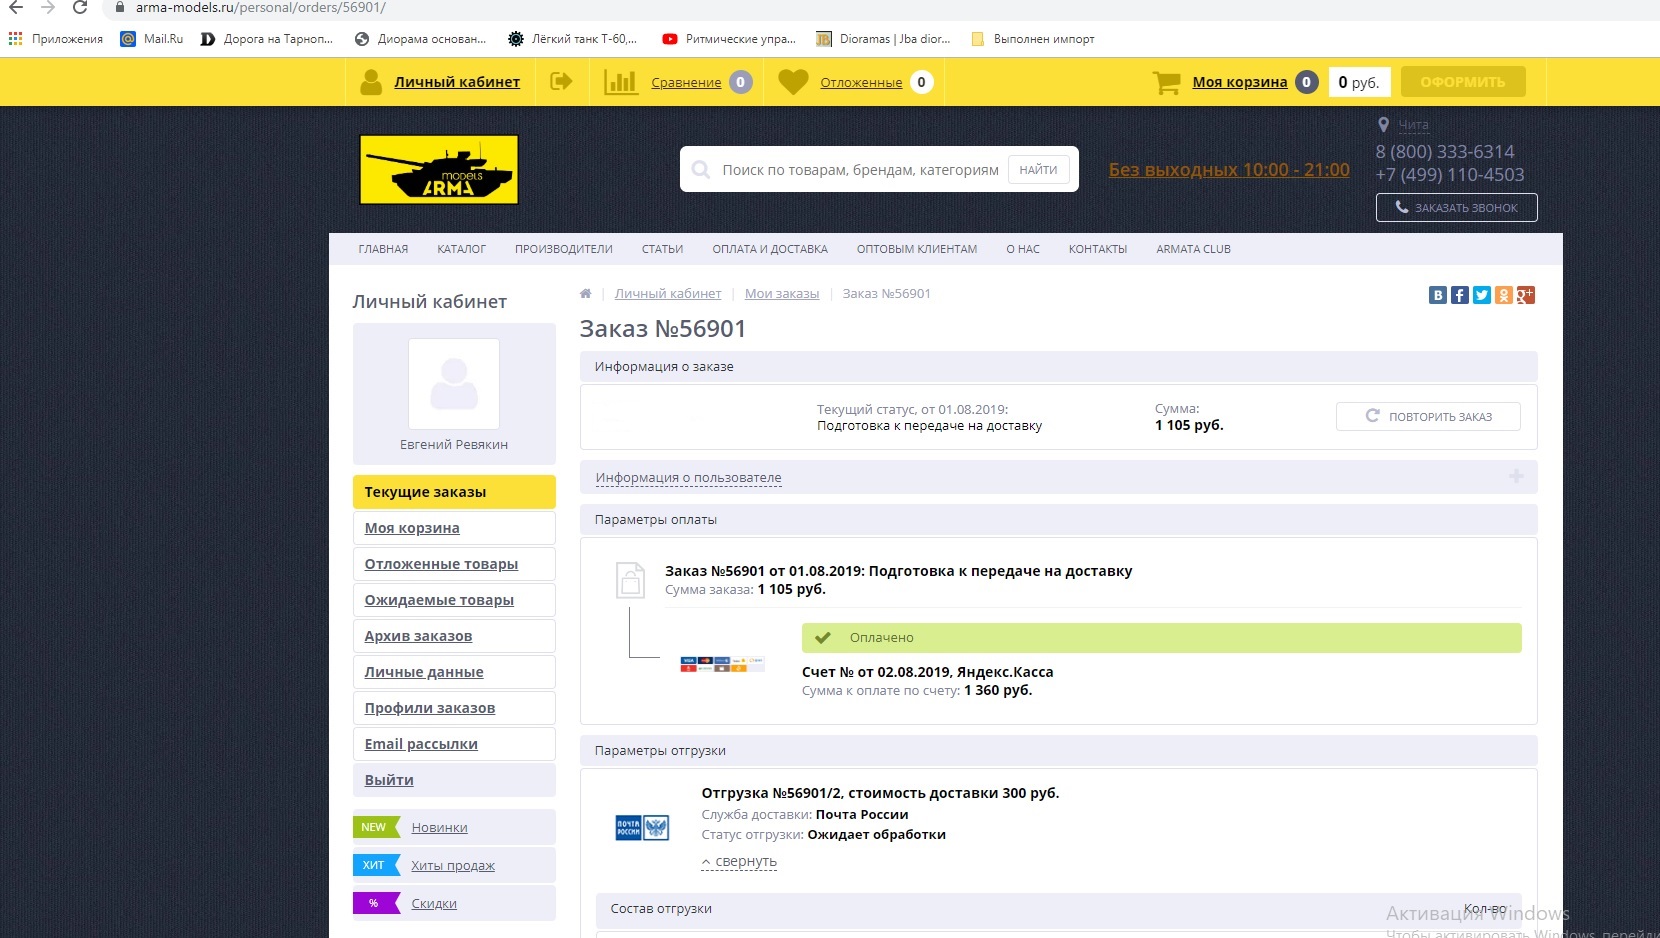Open the comparison bar chart icon

pos(620,82)
